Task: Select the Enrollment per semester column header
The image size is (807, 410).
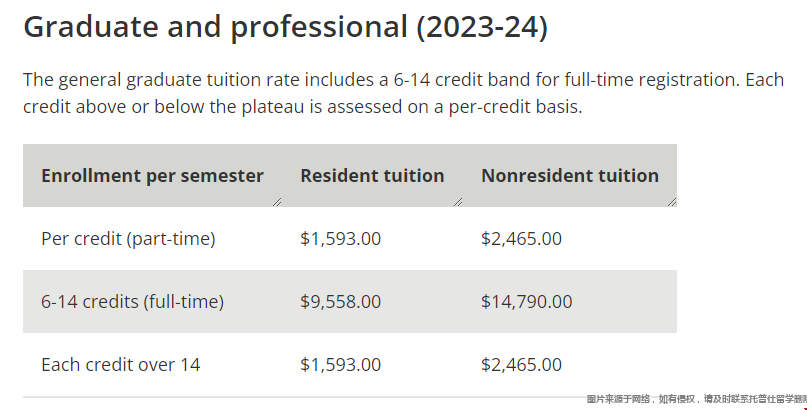Action: click(152, 176)
